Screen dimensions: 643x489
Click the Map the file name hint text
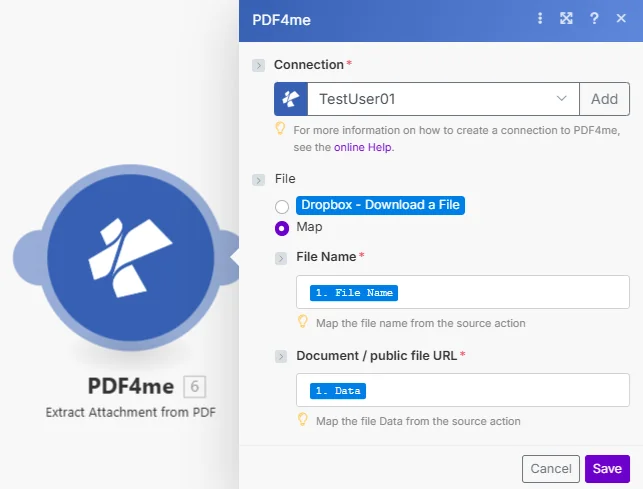[421, 323]
